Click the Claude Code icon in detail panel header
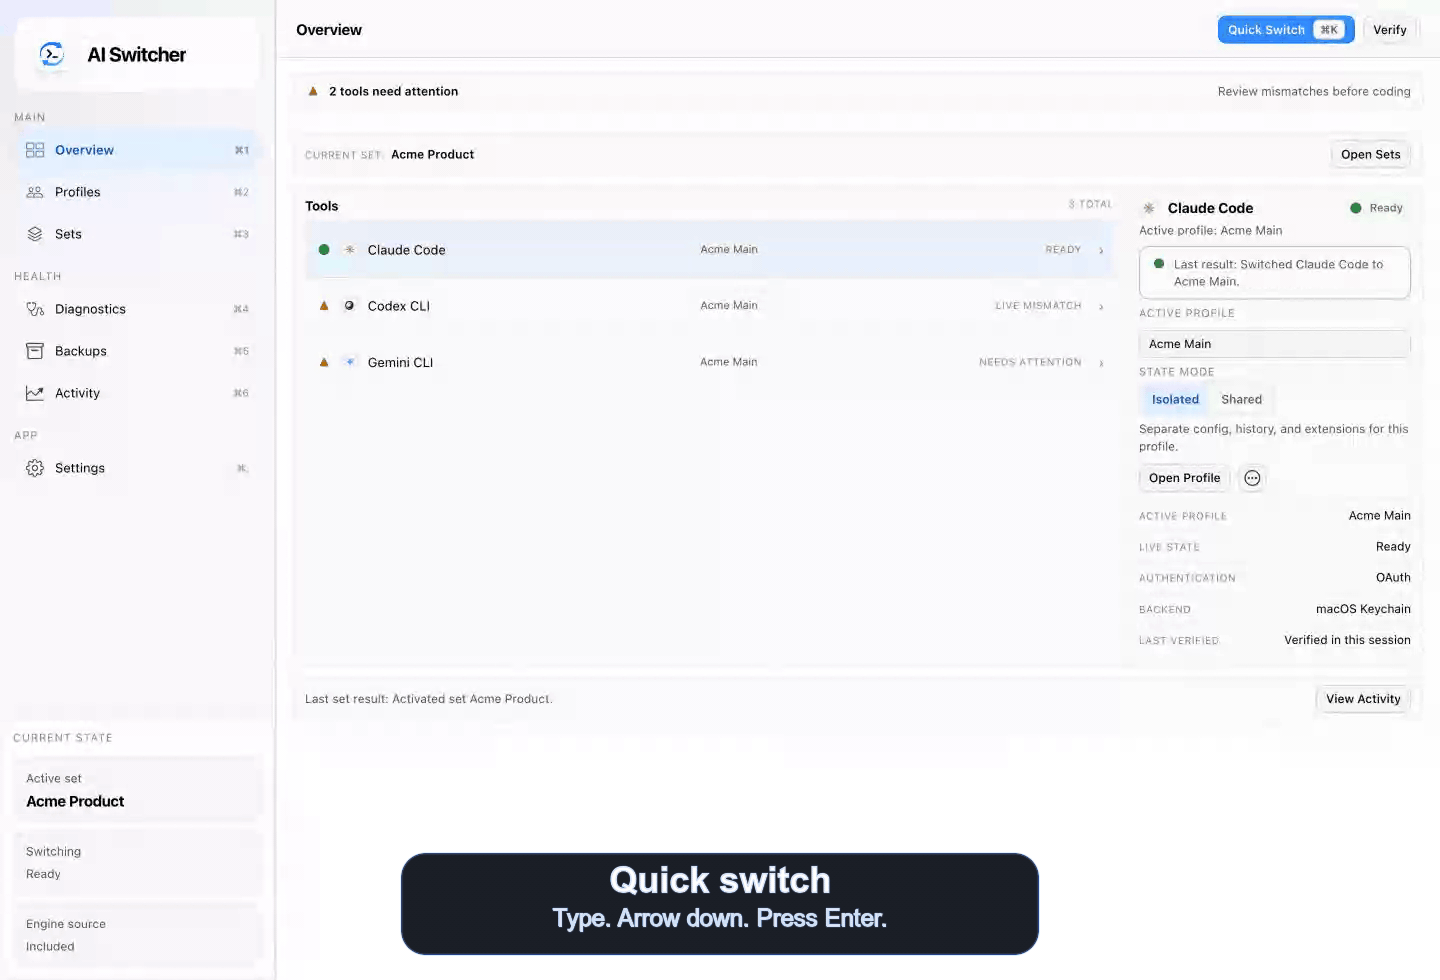 1149,208
